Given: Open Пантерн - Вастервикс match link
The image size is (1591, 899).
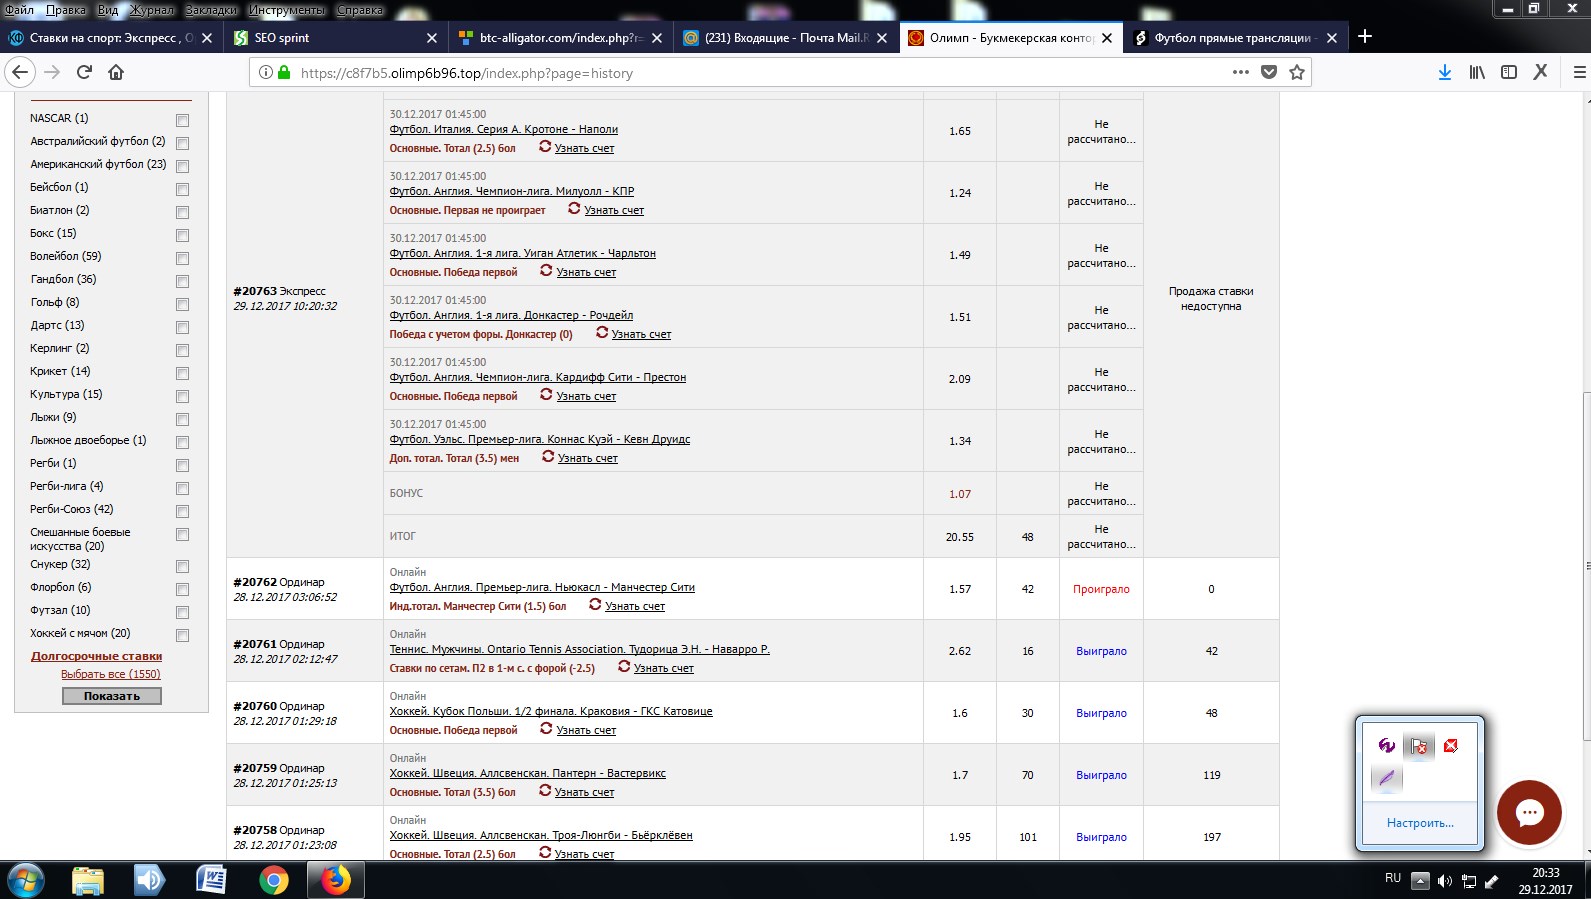Looking at the screenshot, I should [527, 773].
